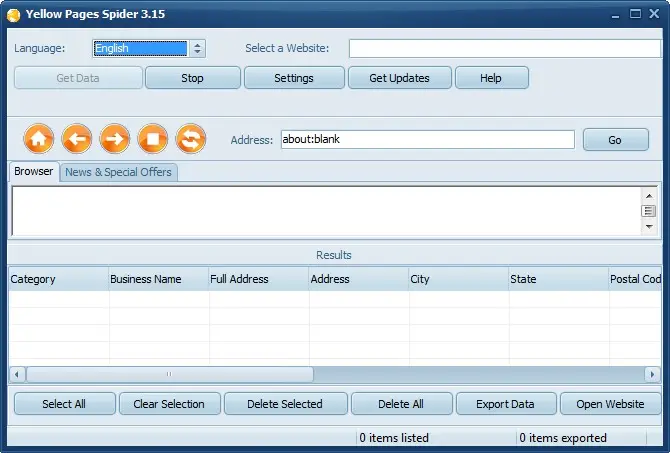670x453 pixels.
Task: Click the '0 items exported' status text
Action: click(x=563, y=438)
